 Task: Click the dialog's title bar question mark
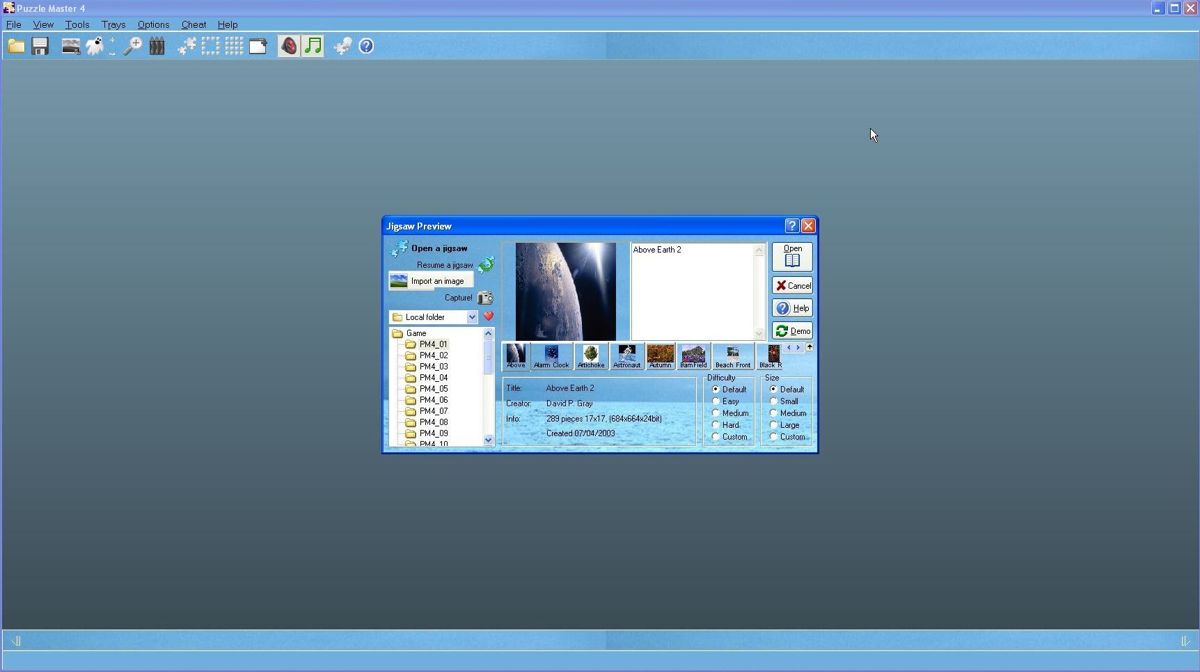(x=792, y=226)
